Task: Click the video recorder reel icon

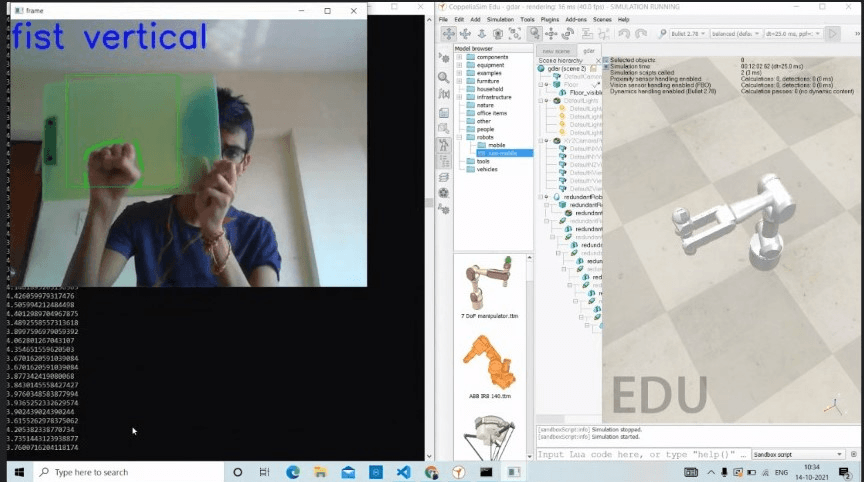Action: tap(444, 193)
